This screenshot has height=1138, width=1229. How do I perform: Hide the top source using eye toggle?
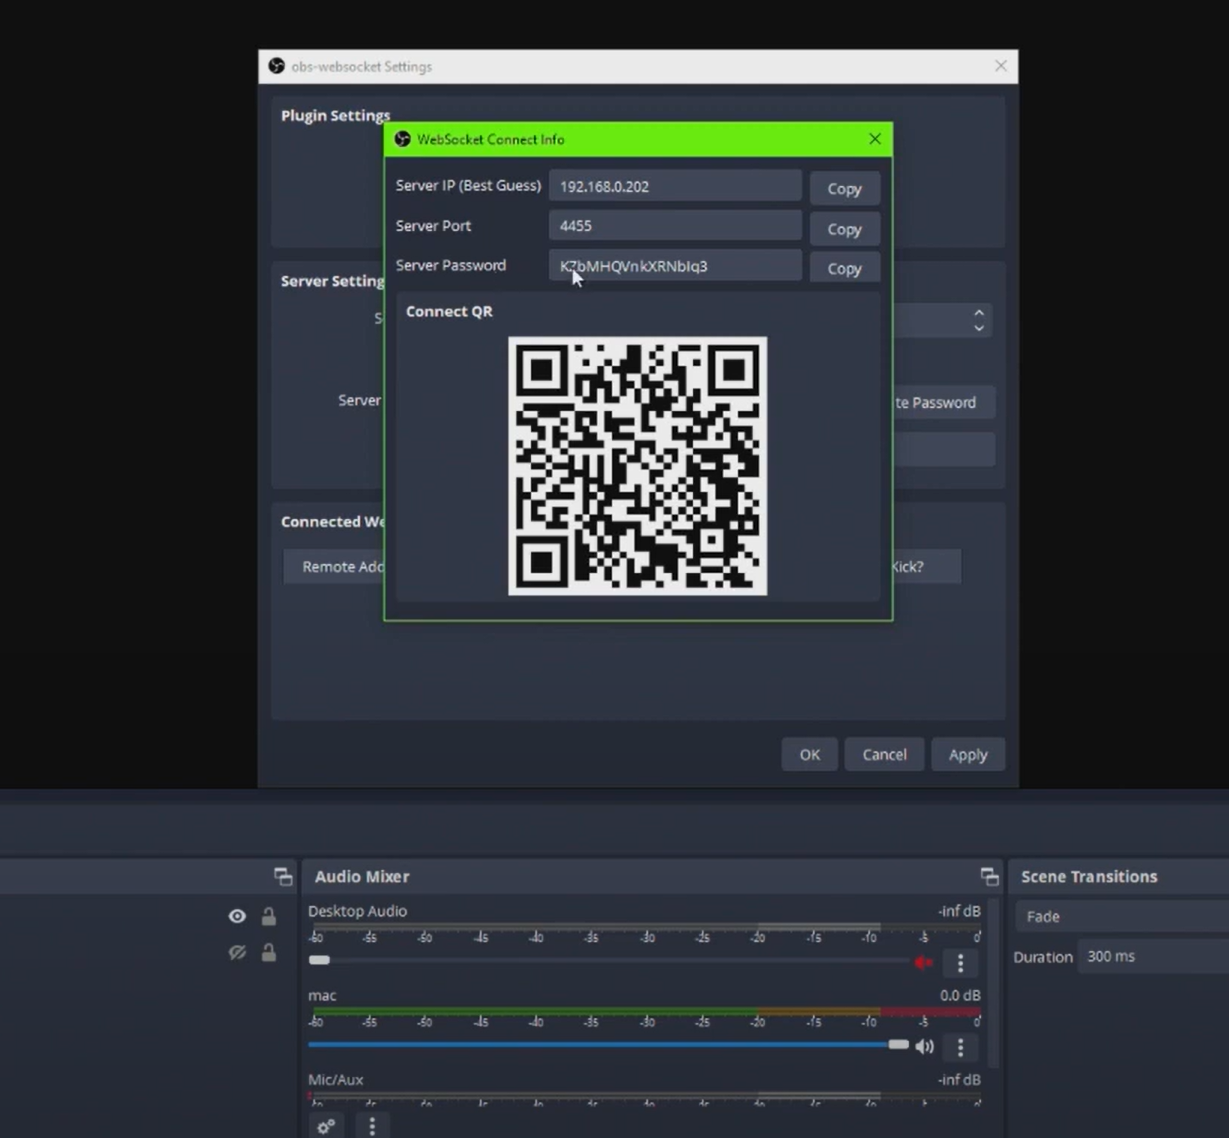click(x=237, y=916)
